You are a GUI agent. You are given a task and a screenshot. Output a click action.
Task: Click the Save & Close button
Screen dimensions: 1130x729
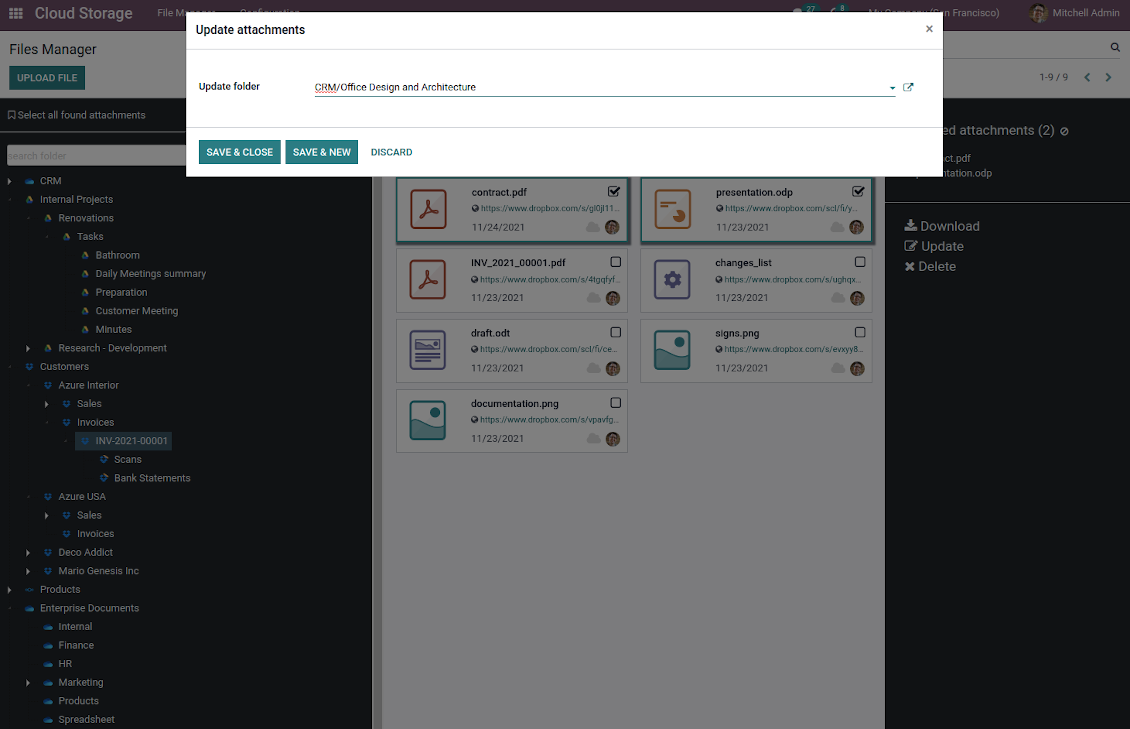click(x=239, y=152)
